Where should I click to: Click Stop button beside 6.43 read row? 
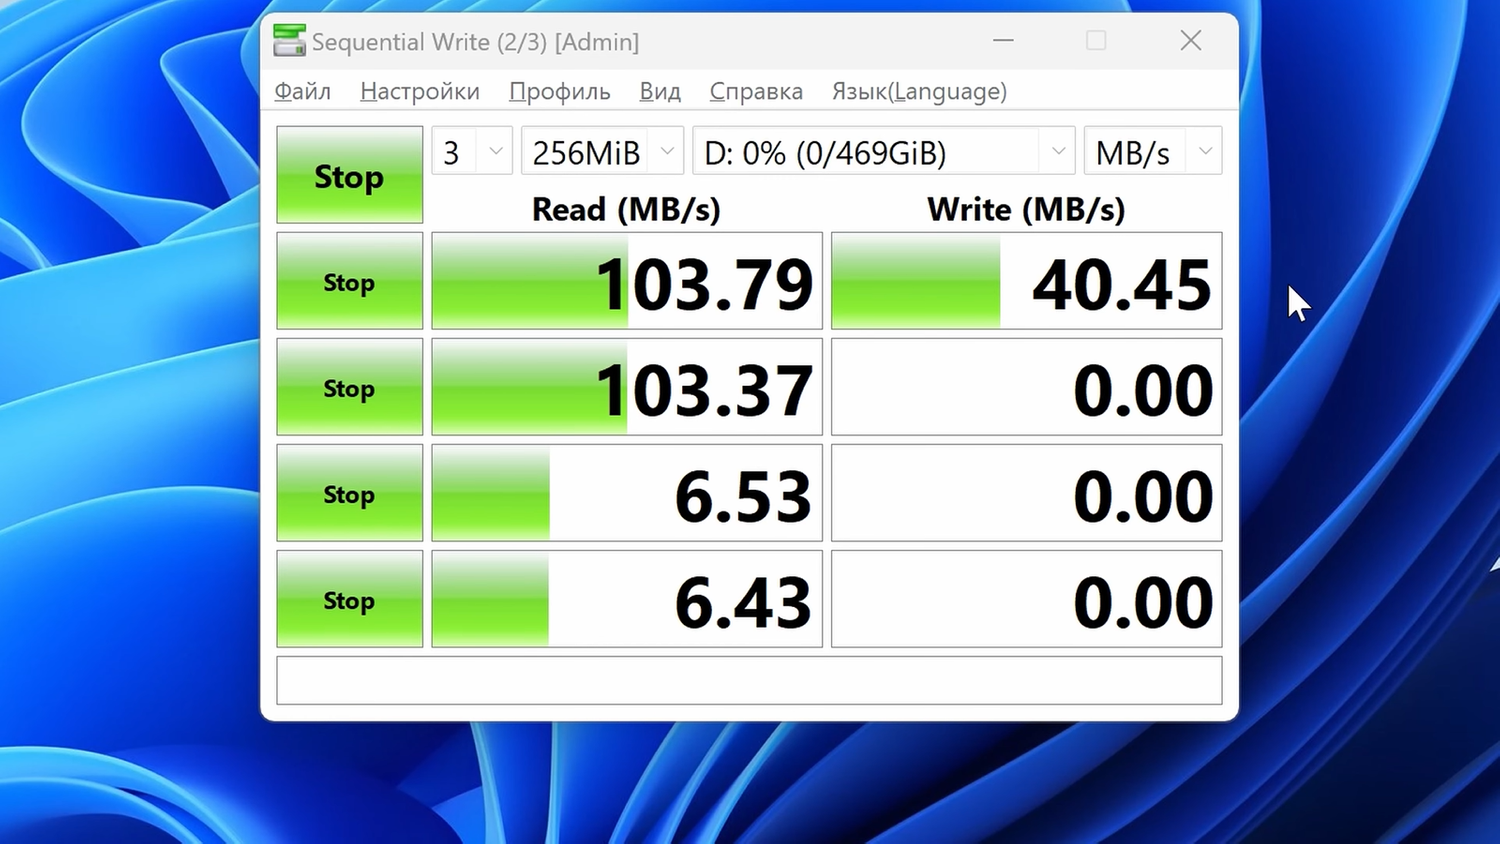(349, 599)
